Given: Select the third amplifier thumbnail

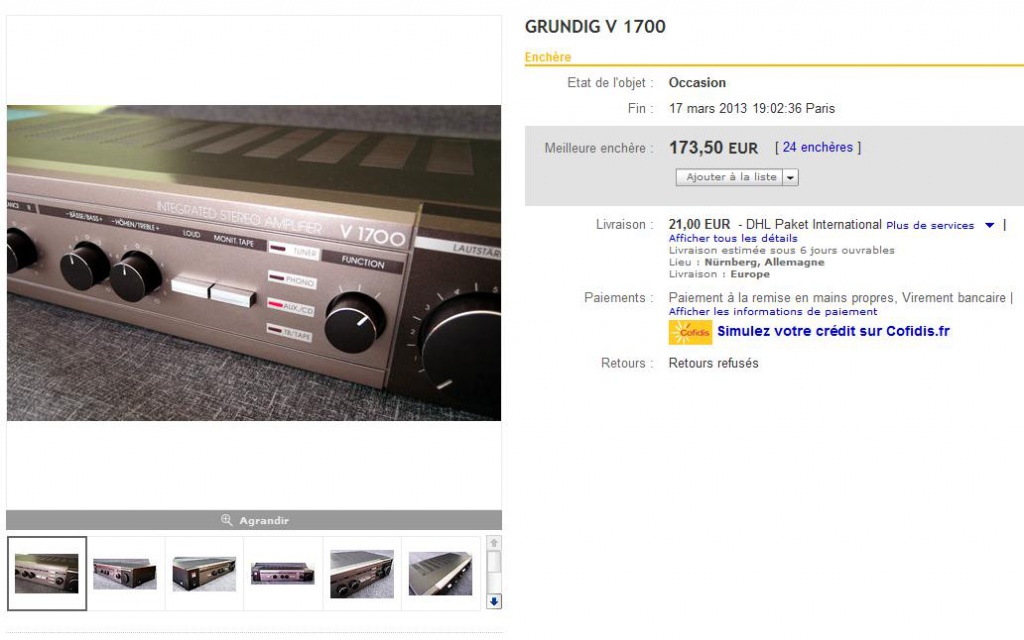Looking at the screenshot, I should 204,573.
